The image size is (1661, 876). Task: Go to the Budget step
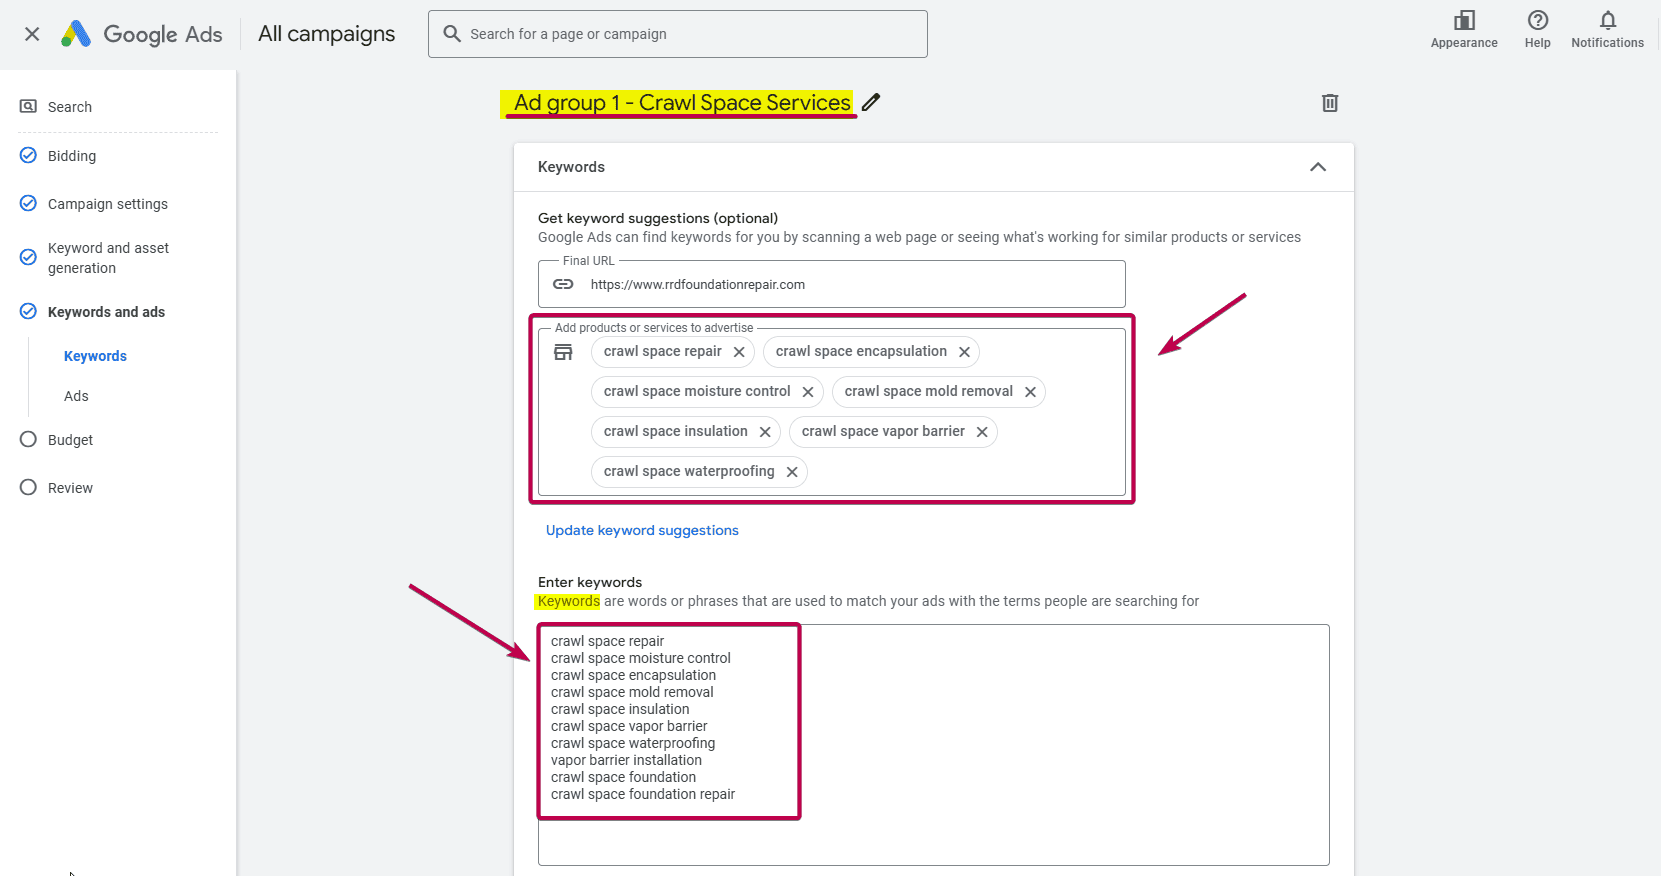pyautogui.click(x=70, y=440)
